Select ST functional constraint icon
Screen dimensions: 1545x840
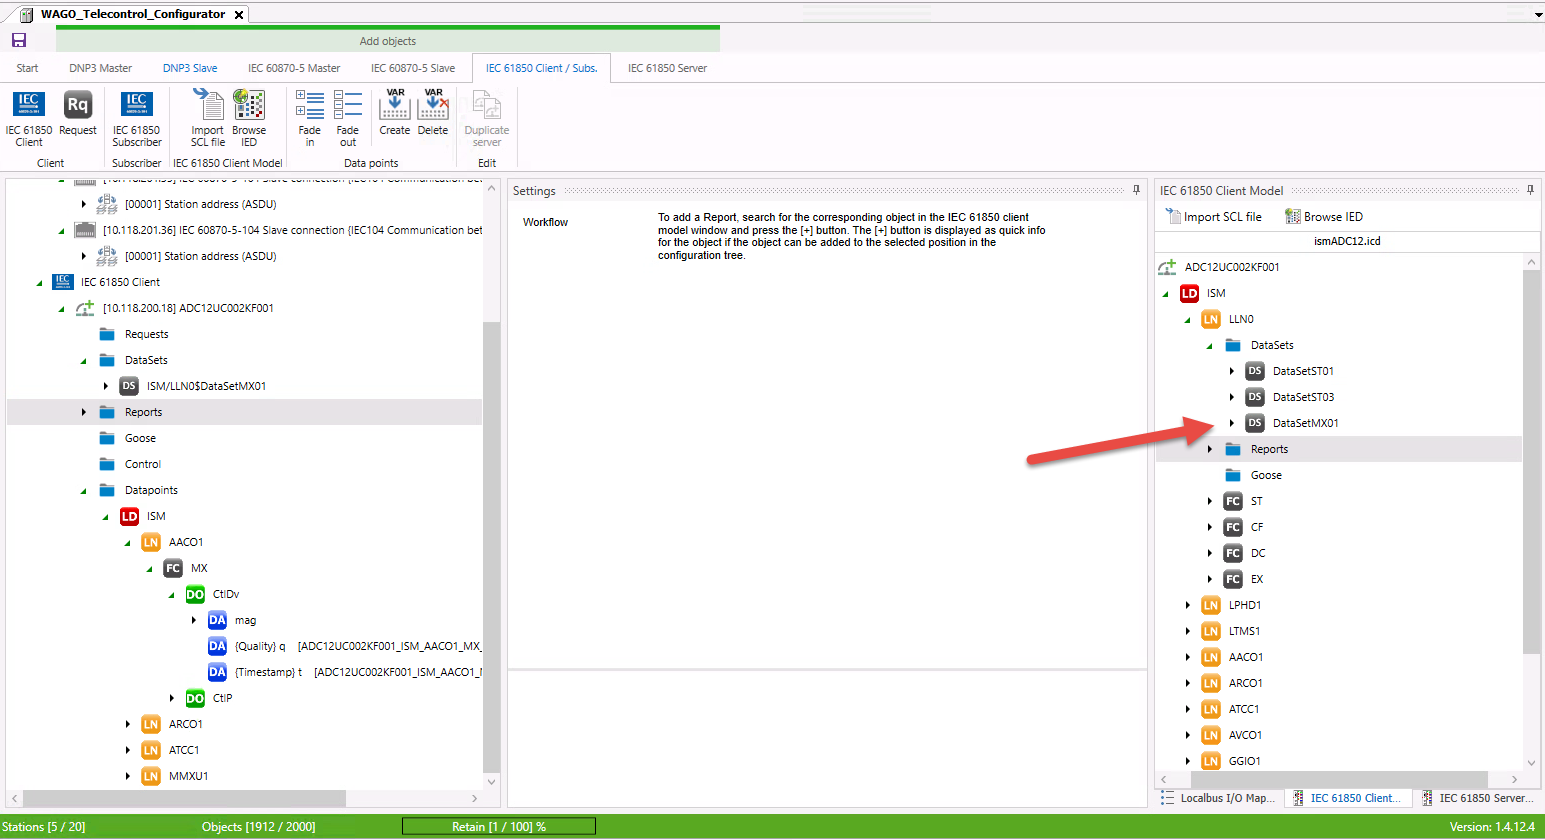tap(1233, 501)
